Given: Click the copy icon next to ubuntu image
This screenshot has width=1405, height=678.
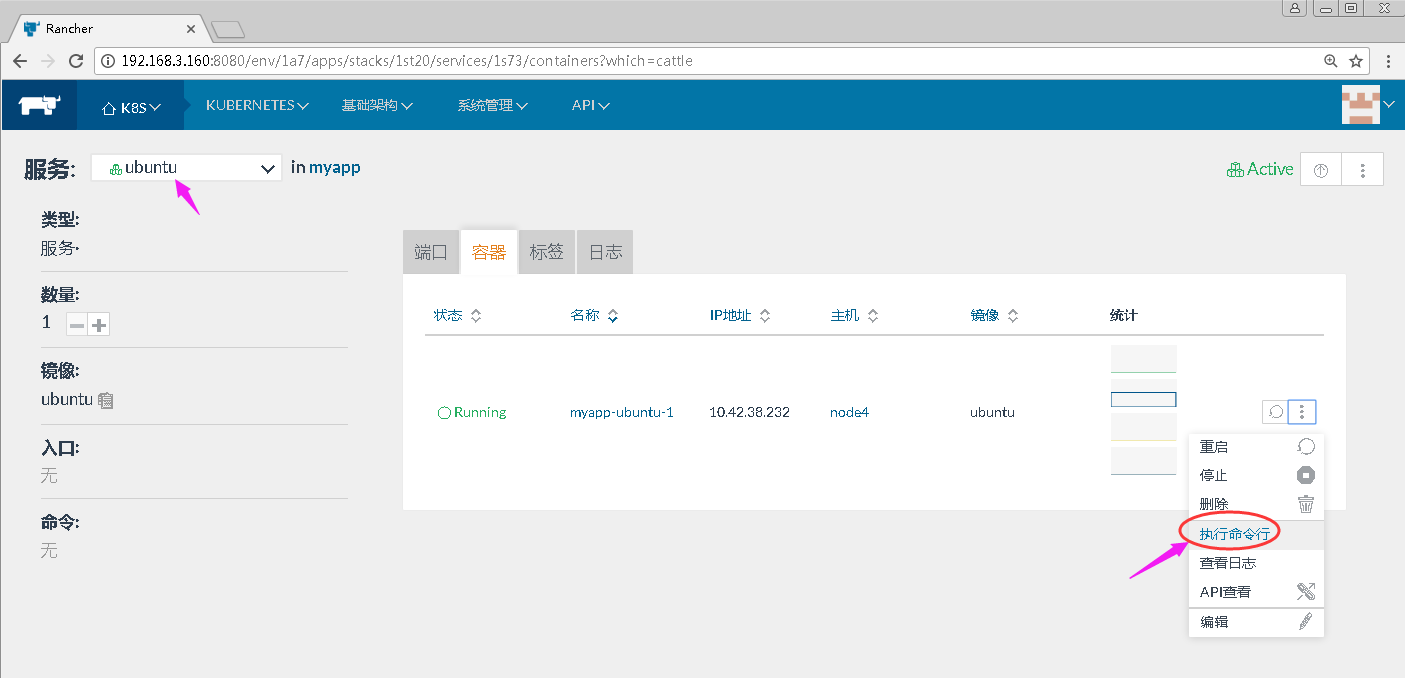Looking at the screenshot, I should click(106, 400).
